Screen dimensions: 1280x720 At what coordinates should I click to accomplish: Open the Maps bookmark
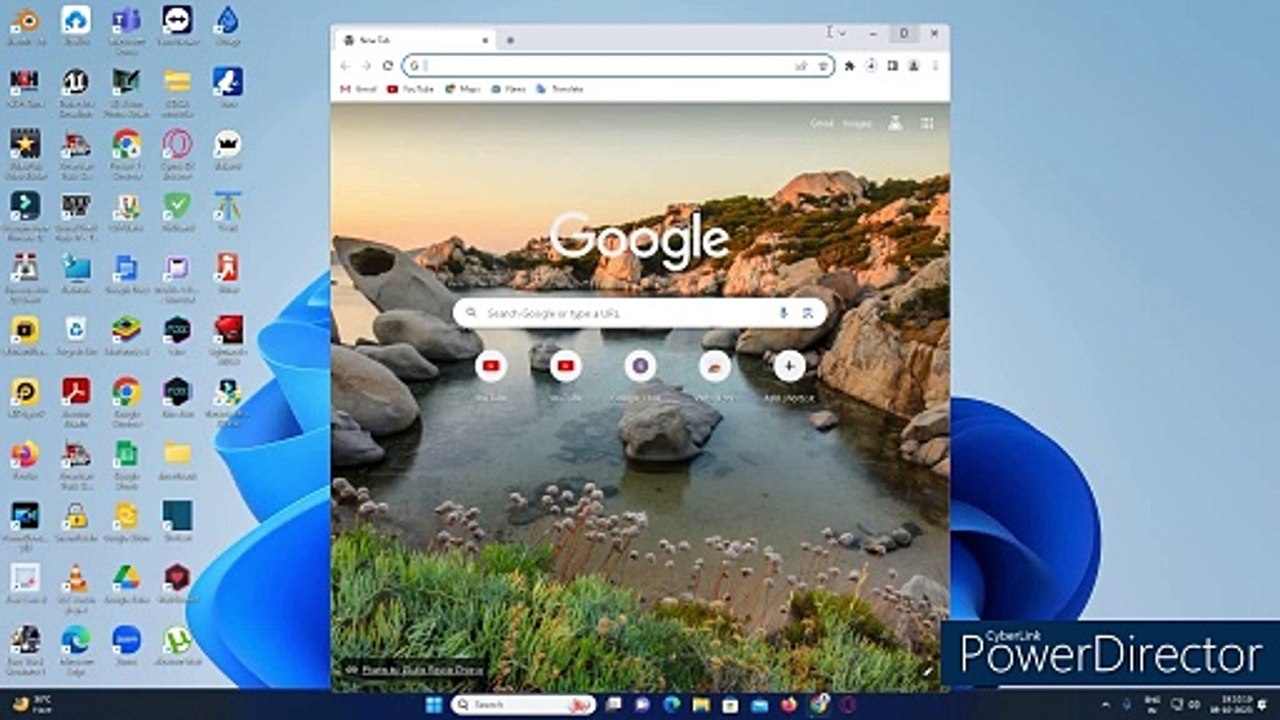(x=462, y=89)
